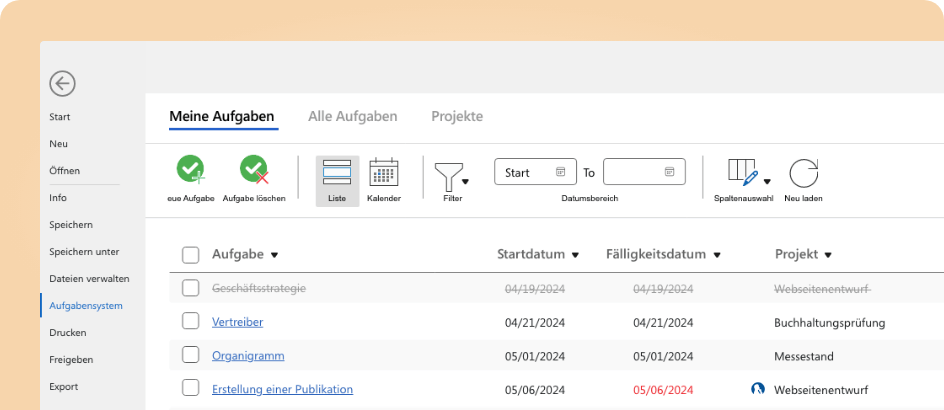This screenshot has width=944, height=410.
Task: Click the Aufgabe löschen delete icon
Action: [254, 169]
